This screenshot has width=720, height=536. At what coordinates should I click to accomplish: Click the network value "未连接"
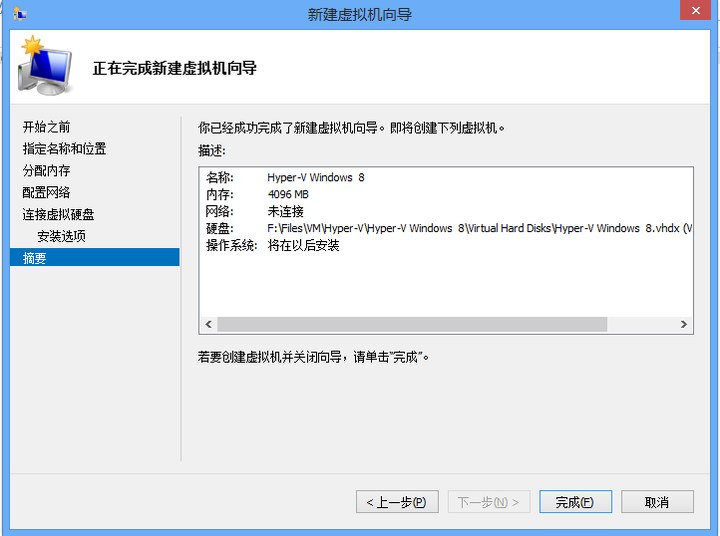(x=286, y=211)
